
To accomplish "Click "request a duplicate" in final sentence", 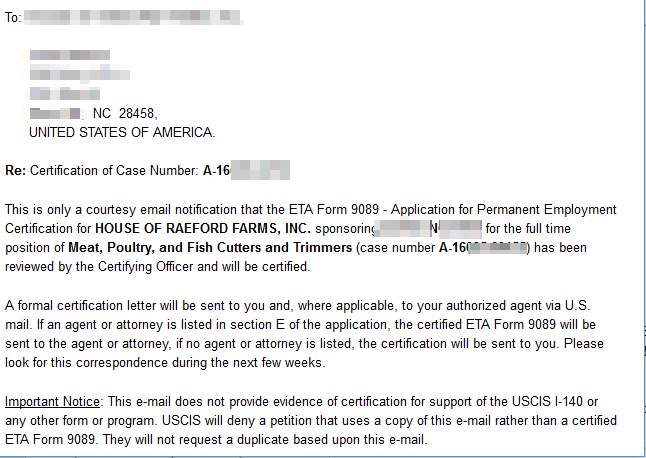I will click(x=303, y=439).
